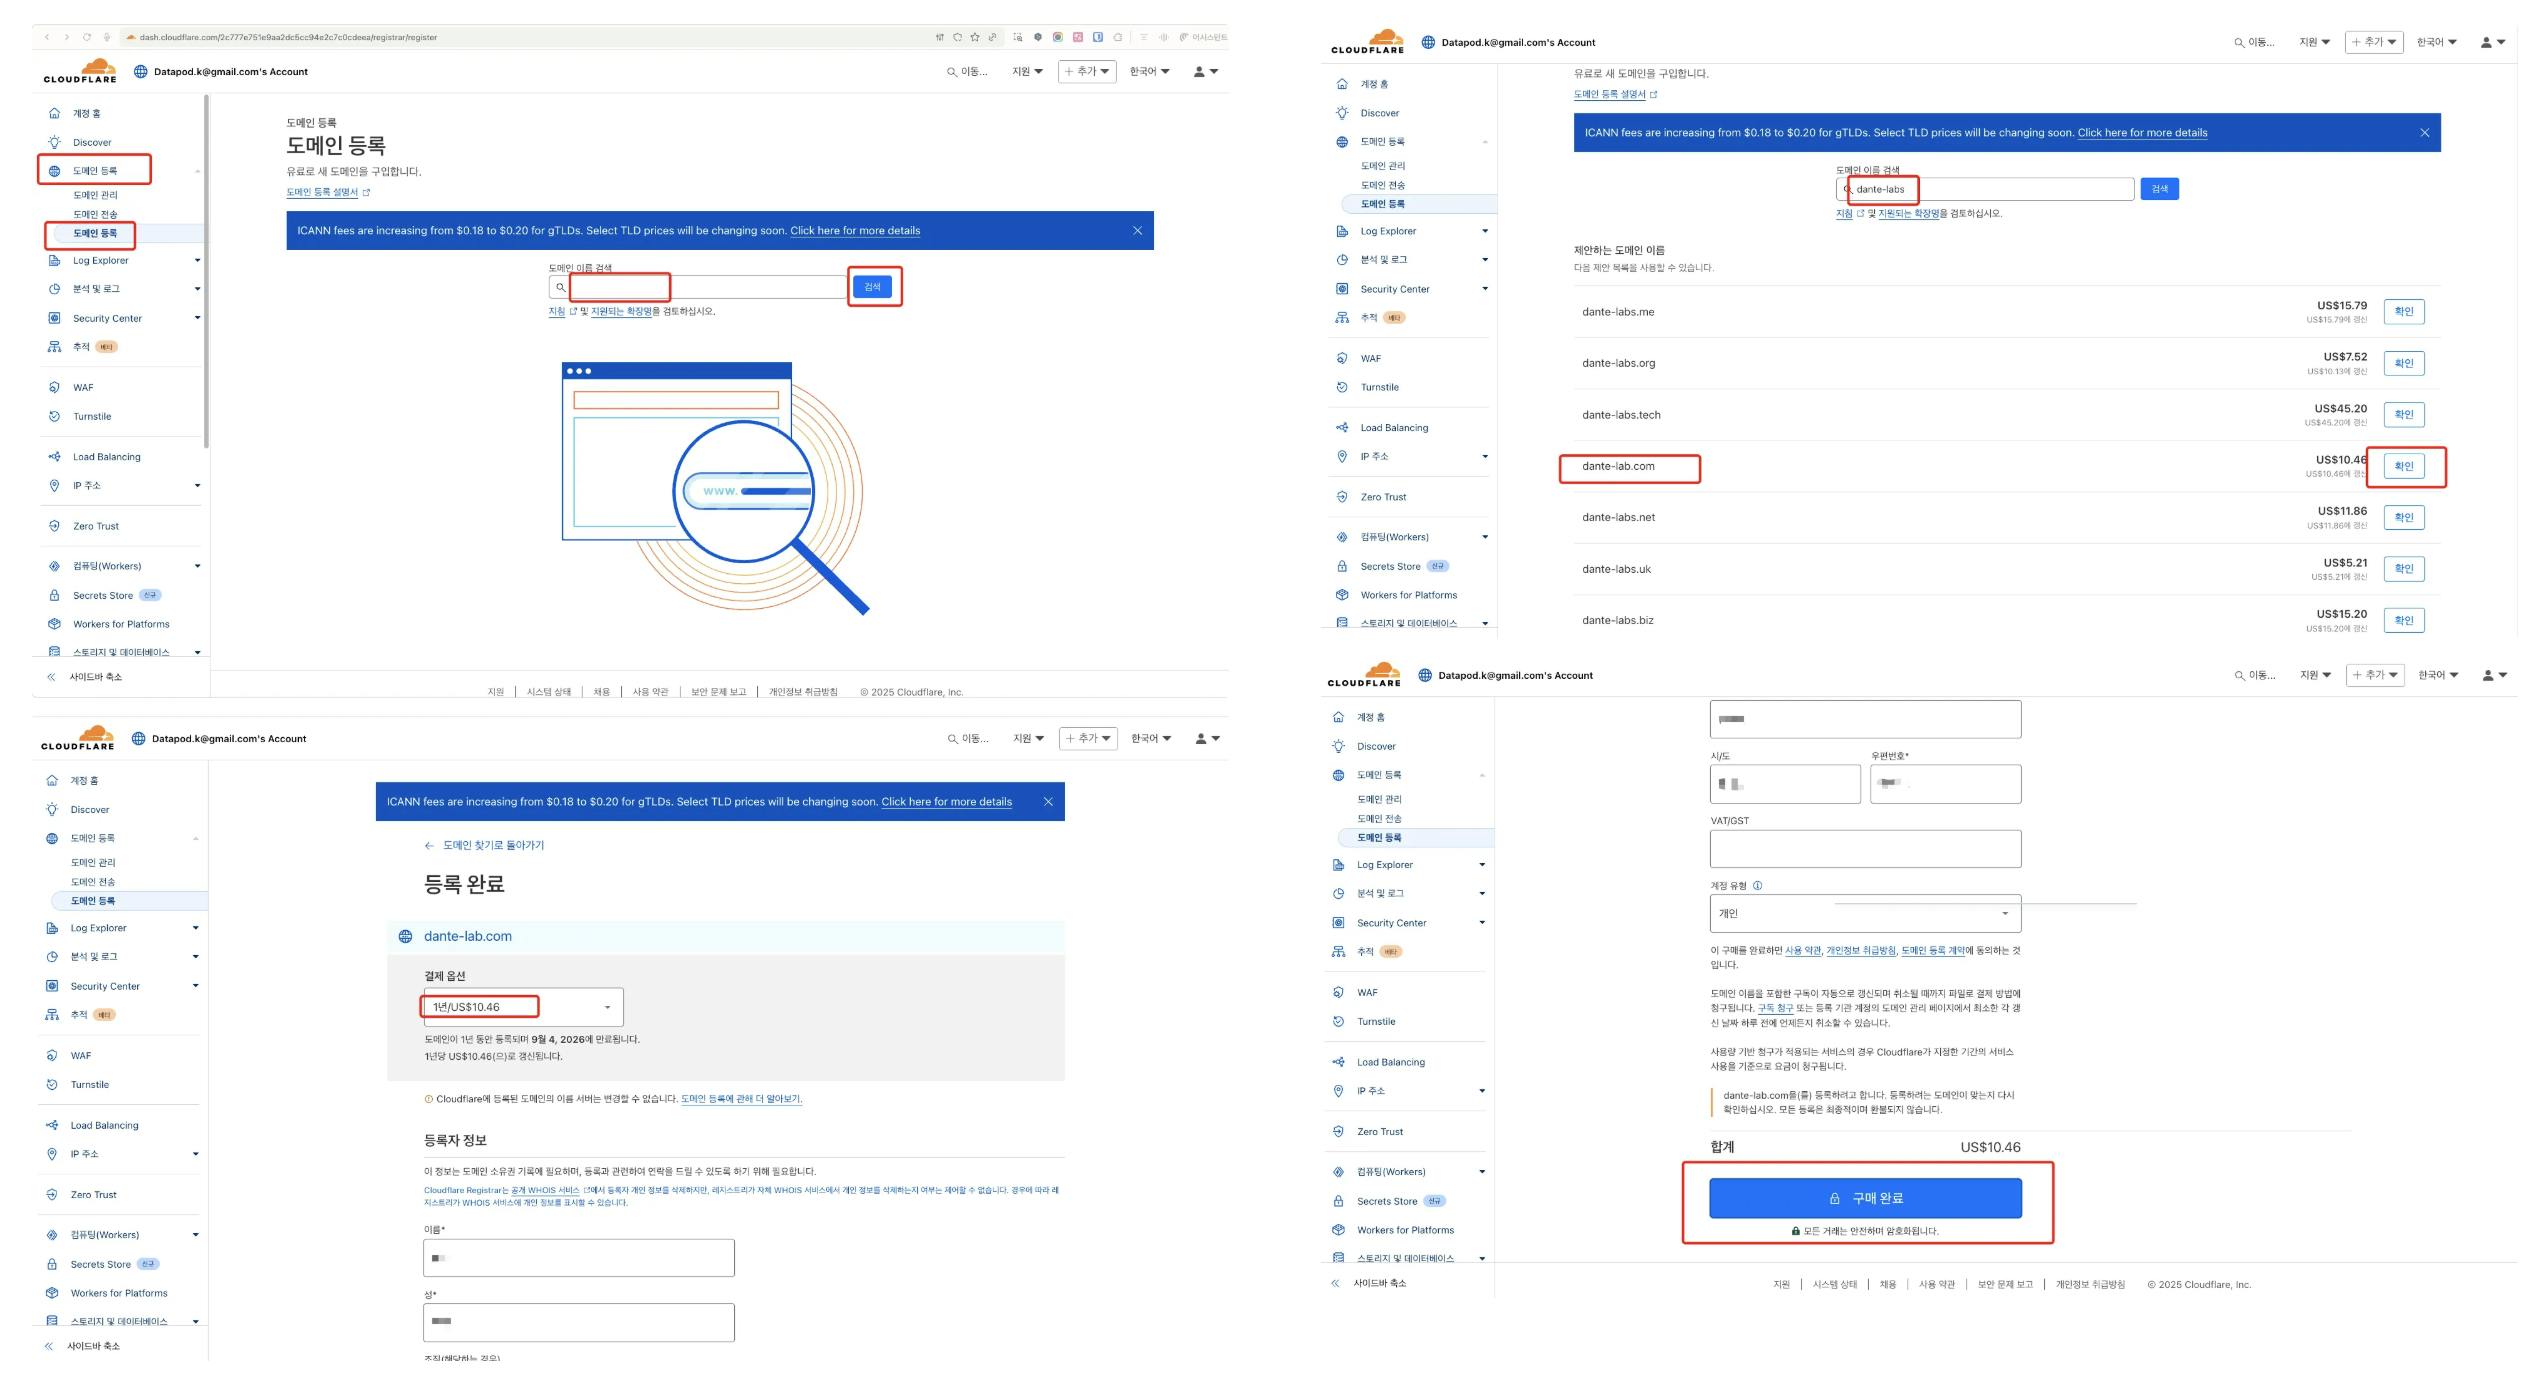Bookmark the page with the star icon

(x=975, y=37)
